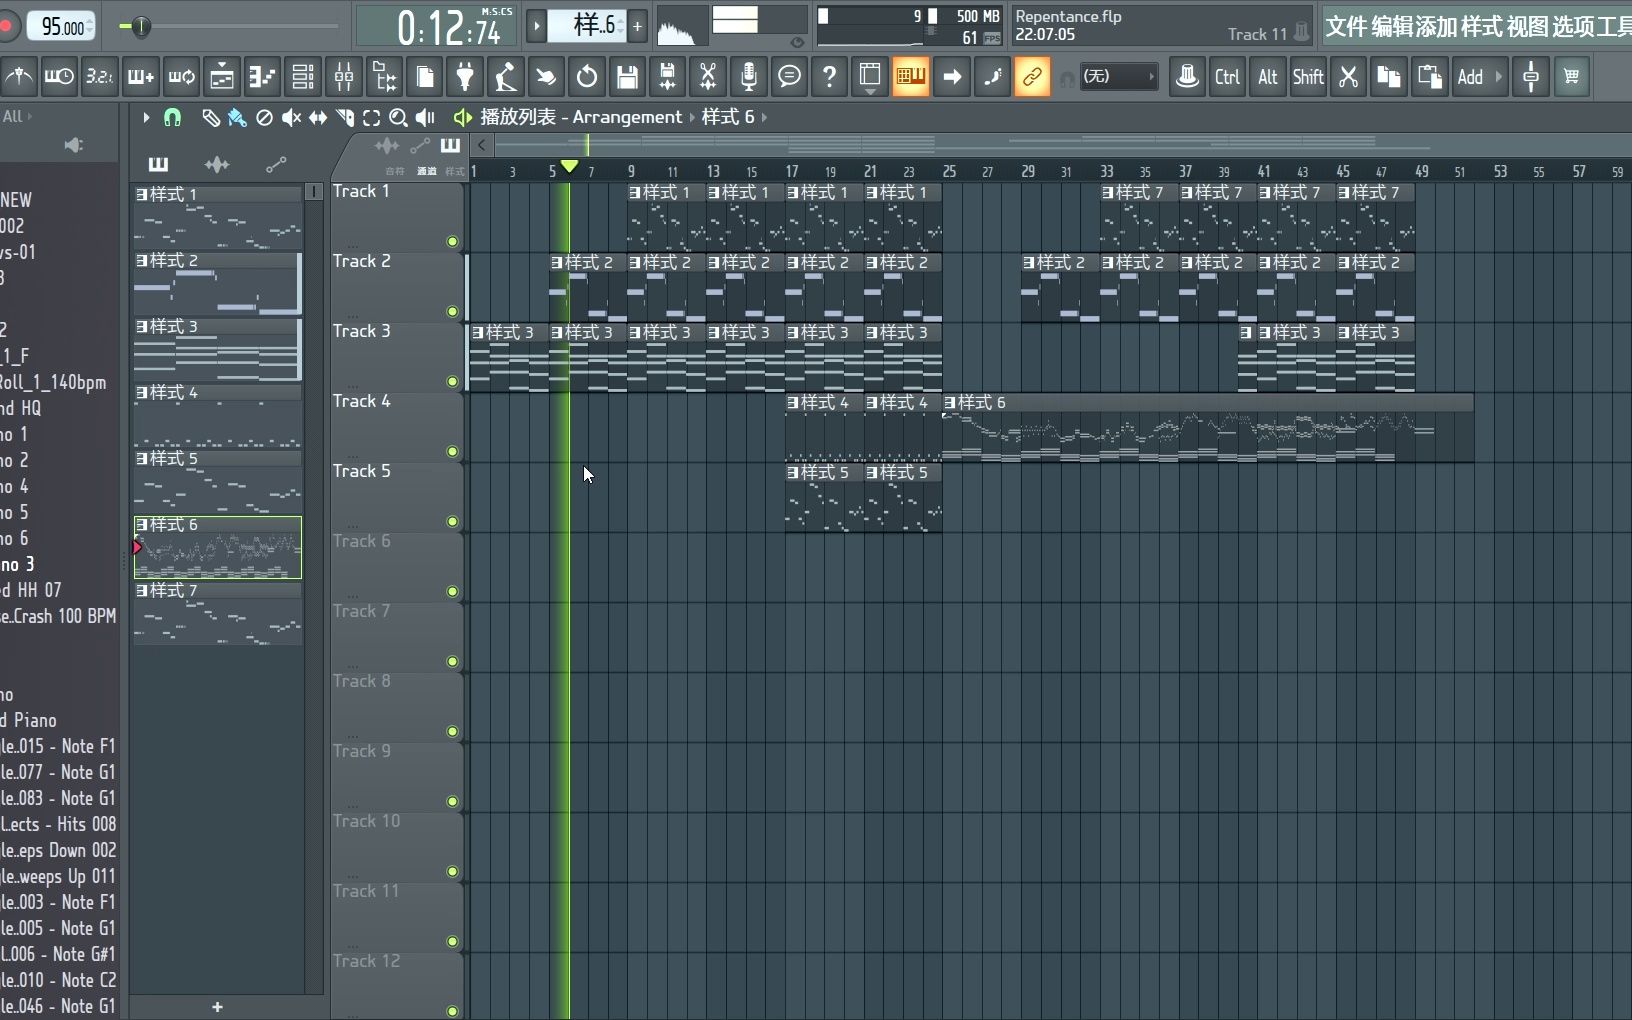Image resolution: width=1632 pixels, height=1020 pixels.
Task: Open the playlist snap magnet menu
Action: coord(172,118)
